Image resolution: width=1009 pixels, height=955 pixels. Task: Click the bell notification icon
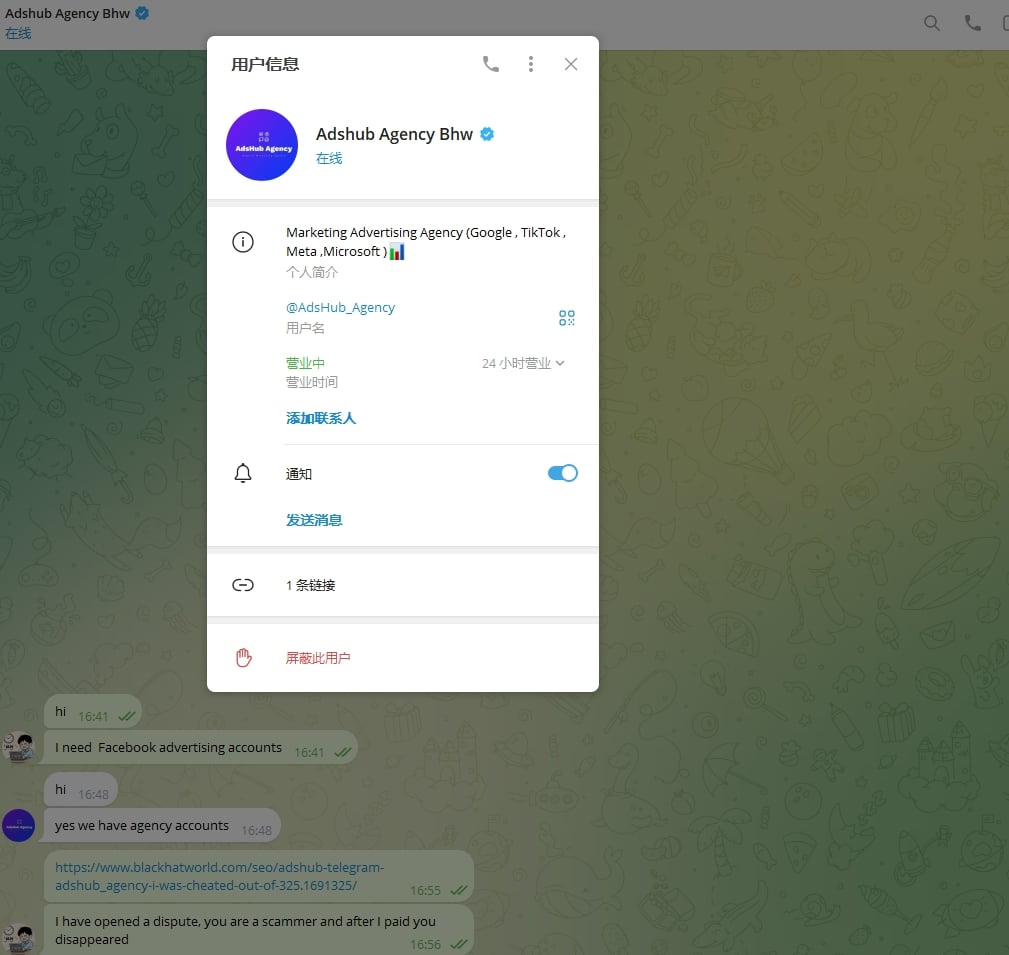click(x=243, y=473)
